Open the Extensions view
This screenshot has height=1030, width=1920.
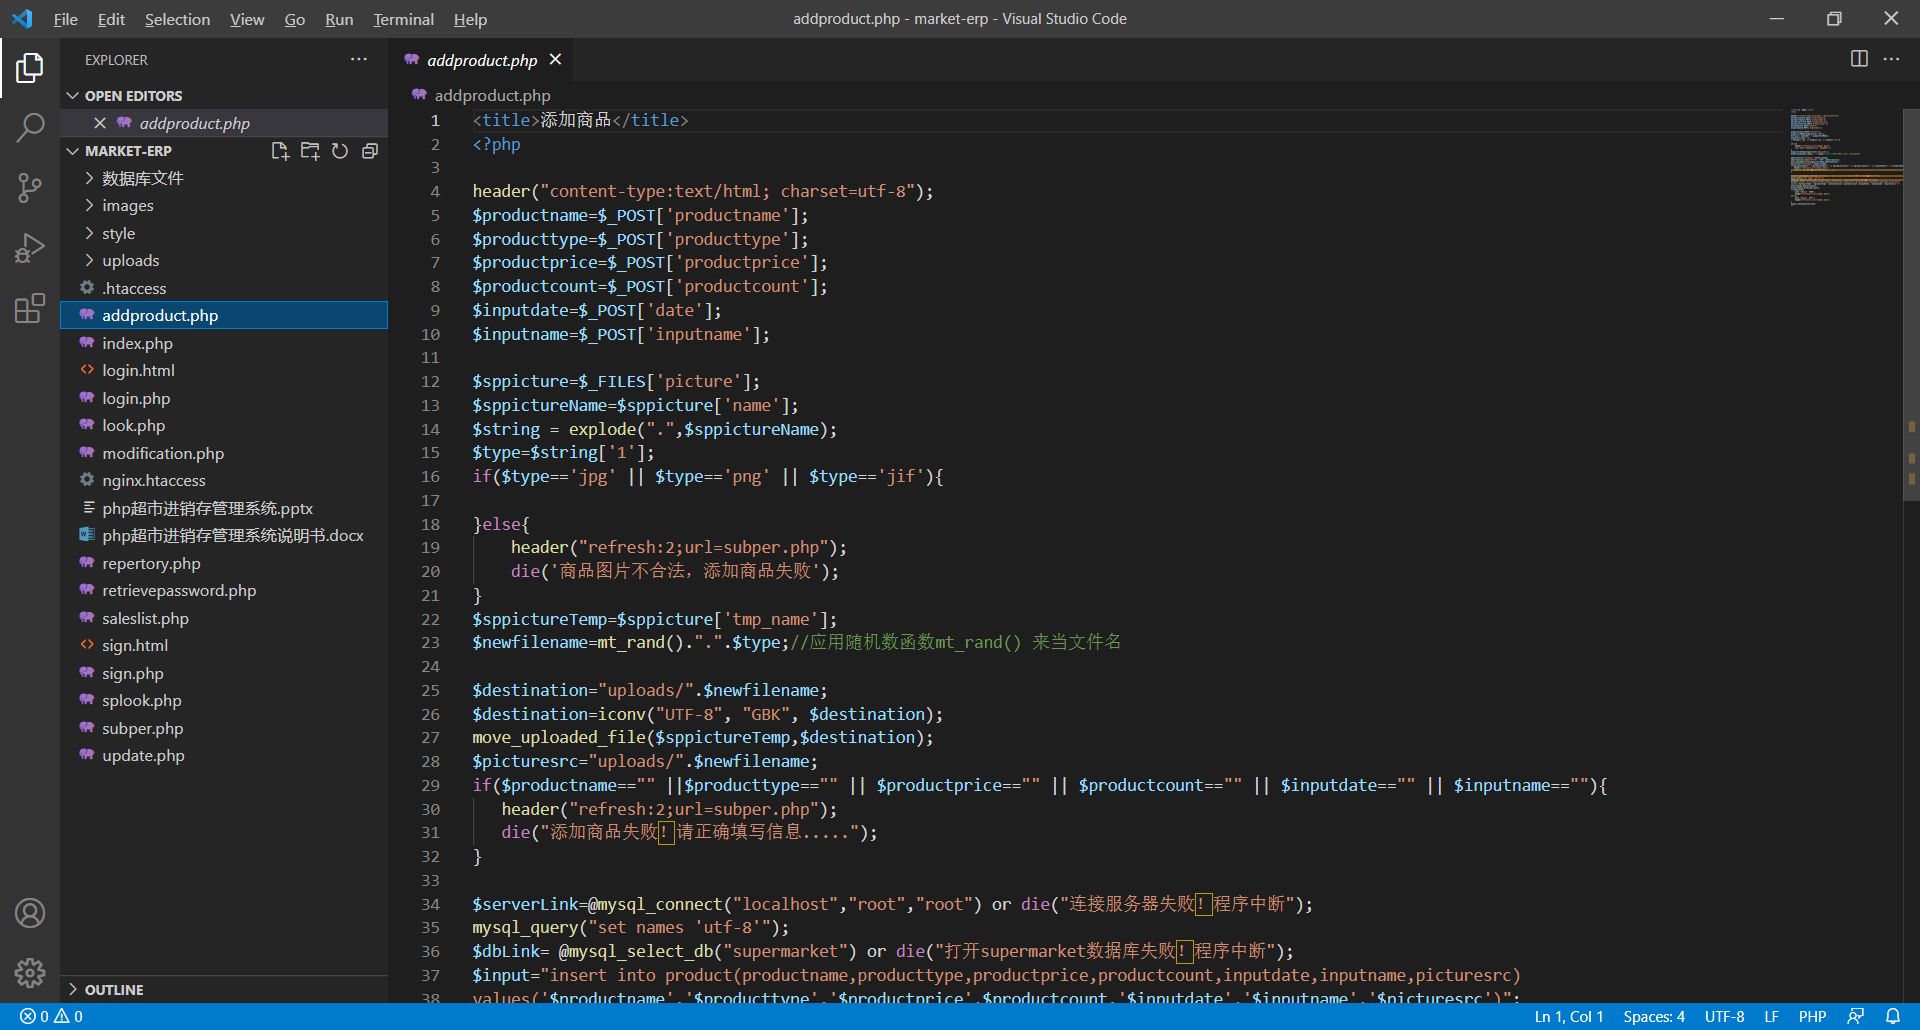click(30, 308)
